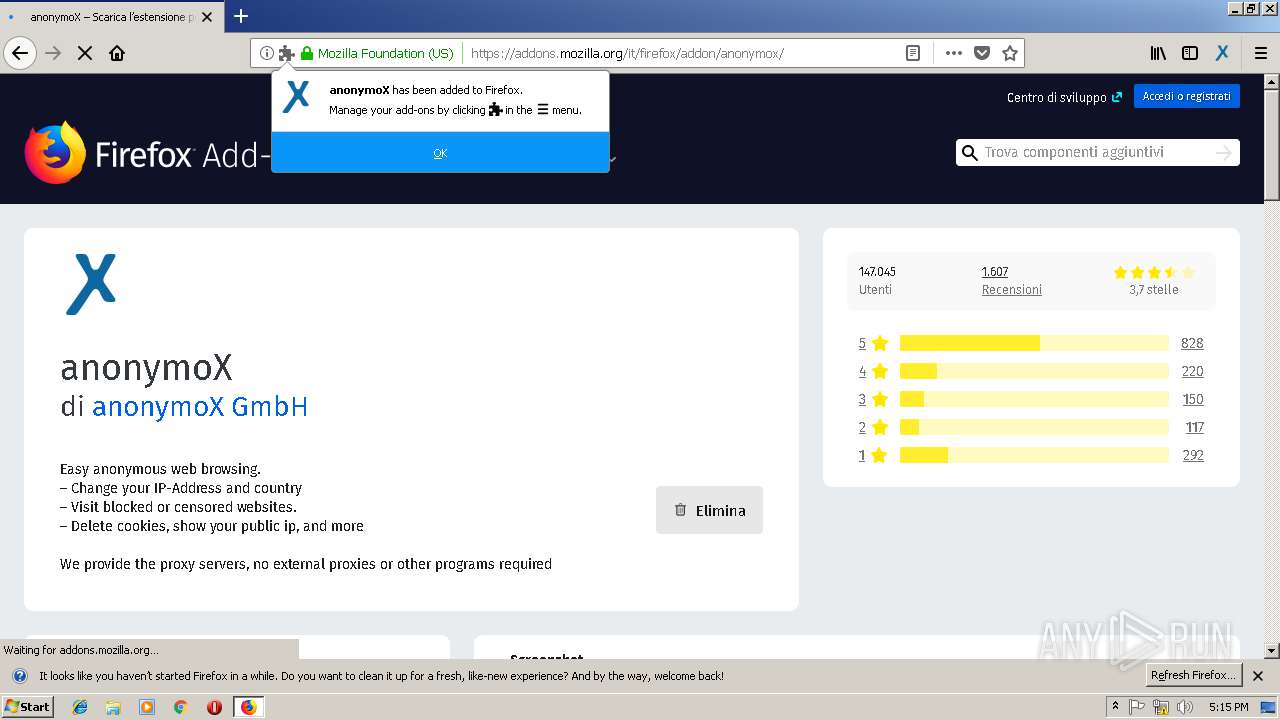
Task: Click the 5-star rating progress bar
Action: coord(1034,343)
